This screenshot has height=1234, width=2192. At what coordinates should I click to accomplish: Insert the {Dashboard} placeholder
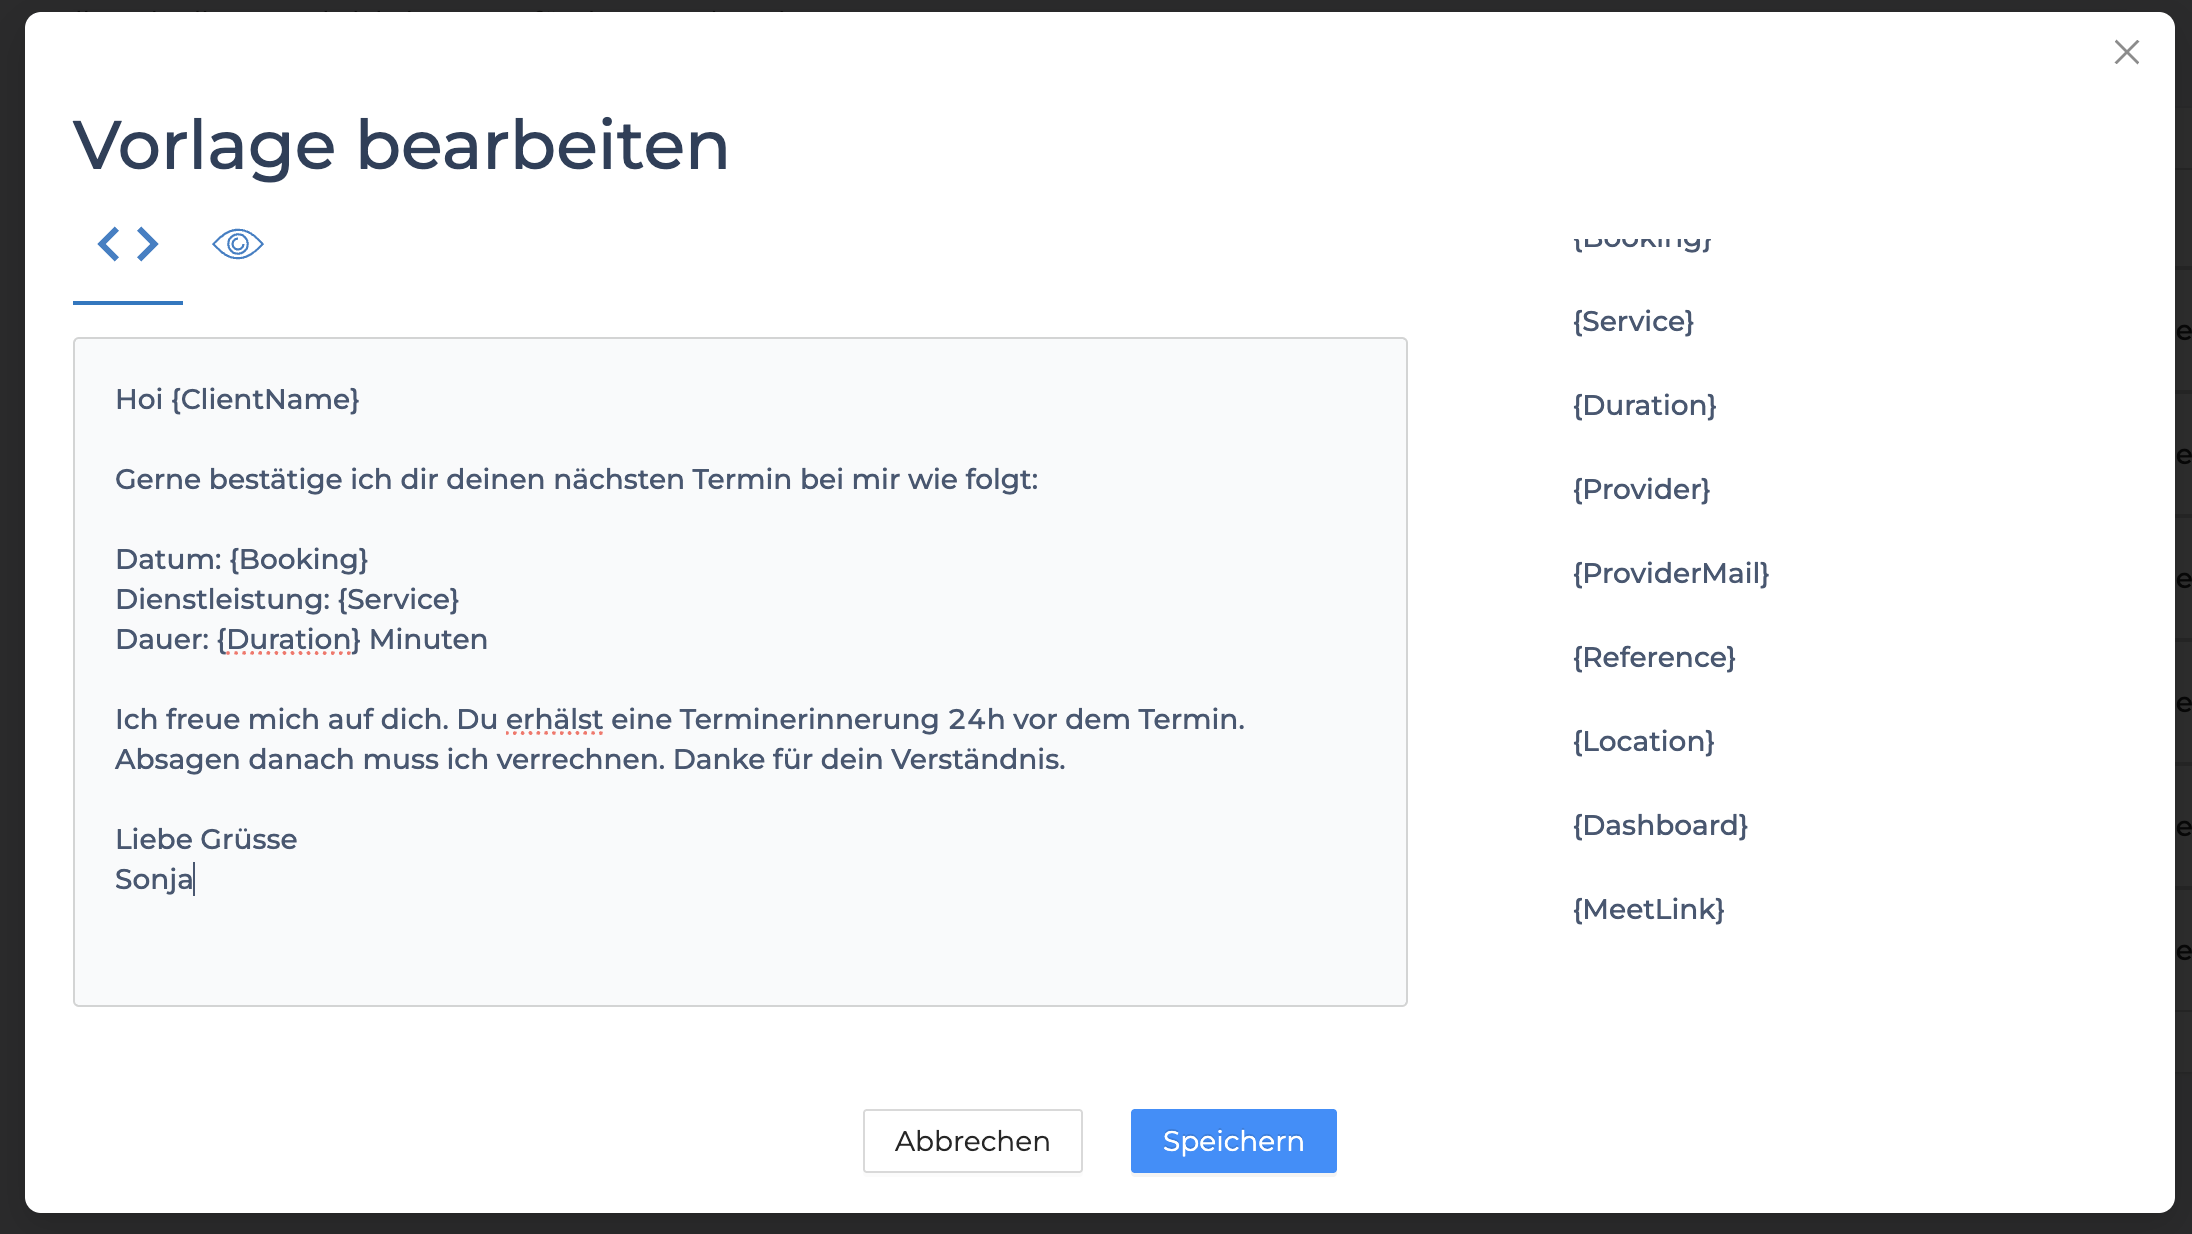(1660, 826)
